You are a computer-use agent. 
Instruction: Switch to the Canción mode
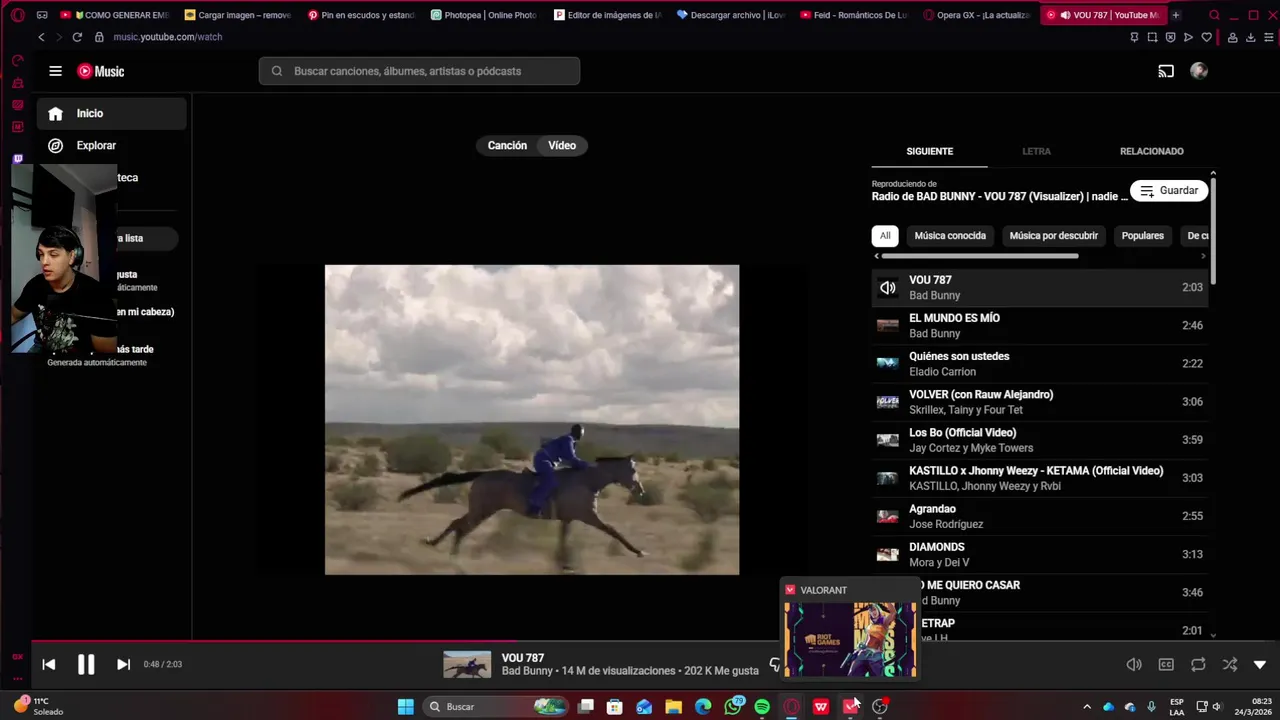[507, 145]
